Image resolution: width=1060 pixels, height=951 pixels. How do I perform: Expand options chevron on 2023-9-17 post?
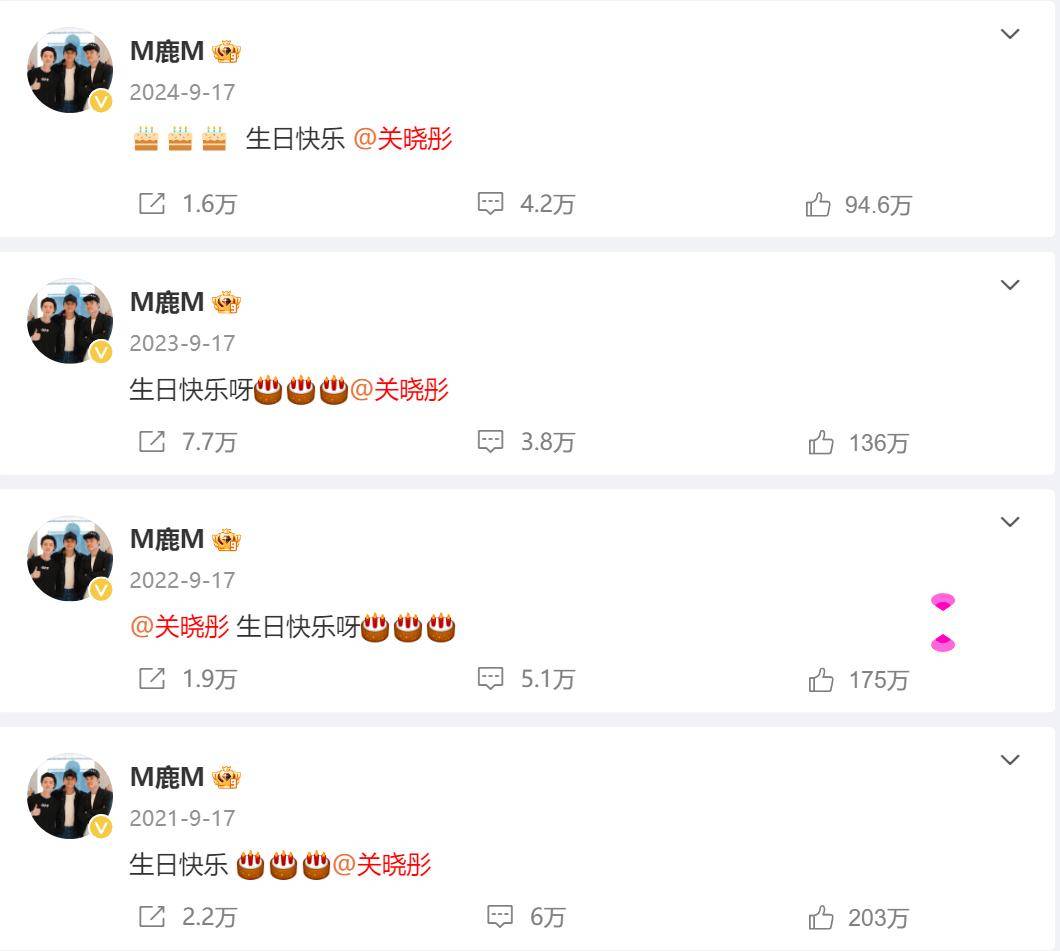point(1010,285)
